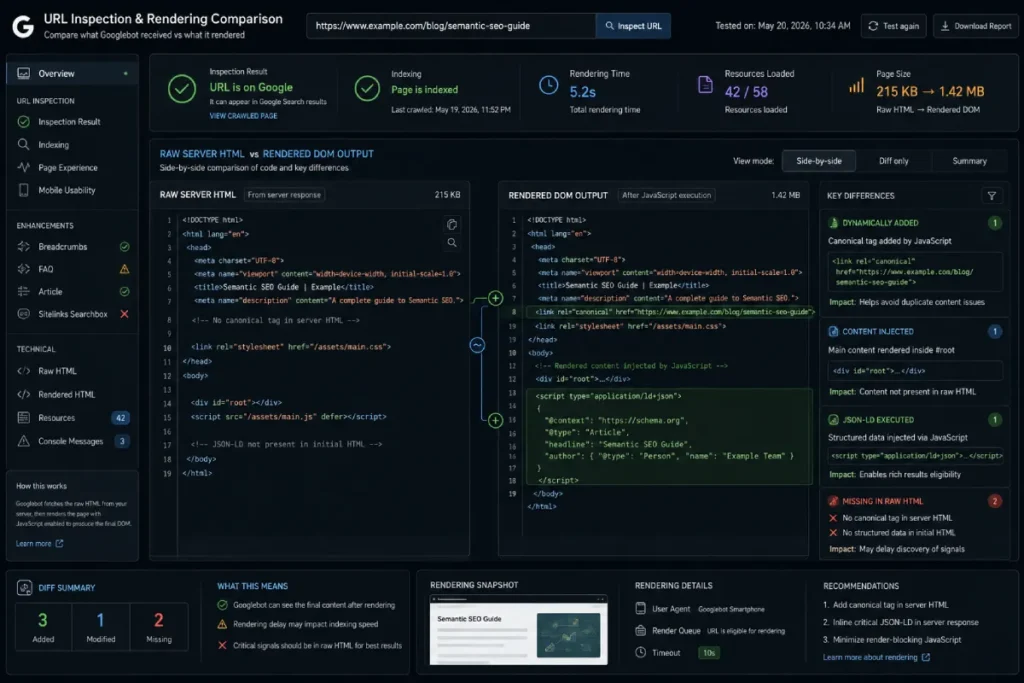Click the Missing in Raw HTML count badge 2

[995, 501]
